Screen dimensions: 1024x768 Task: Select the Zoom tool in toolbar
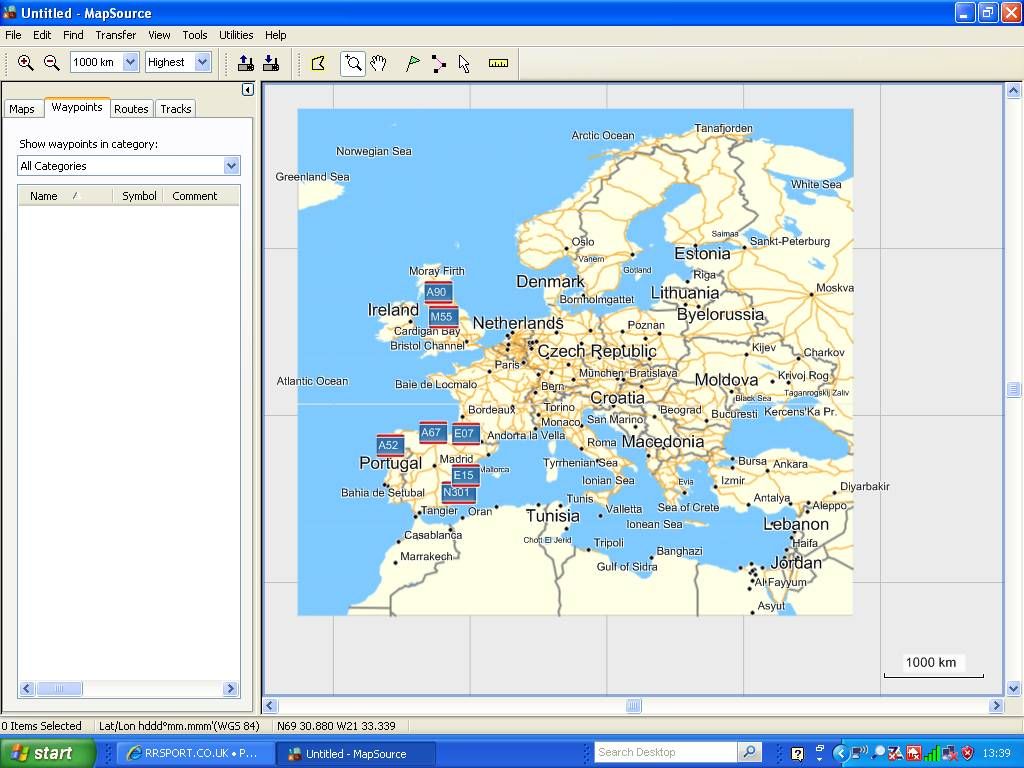[353, 63]
